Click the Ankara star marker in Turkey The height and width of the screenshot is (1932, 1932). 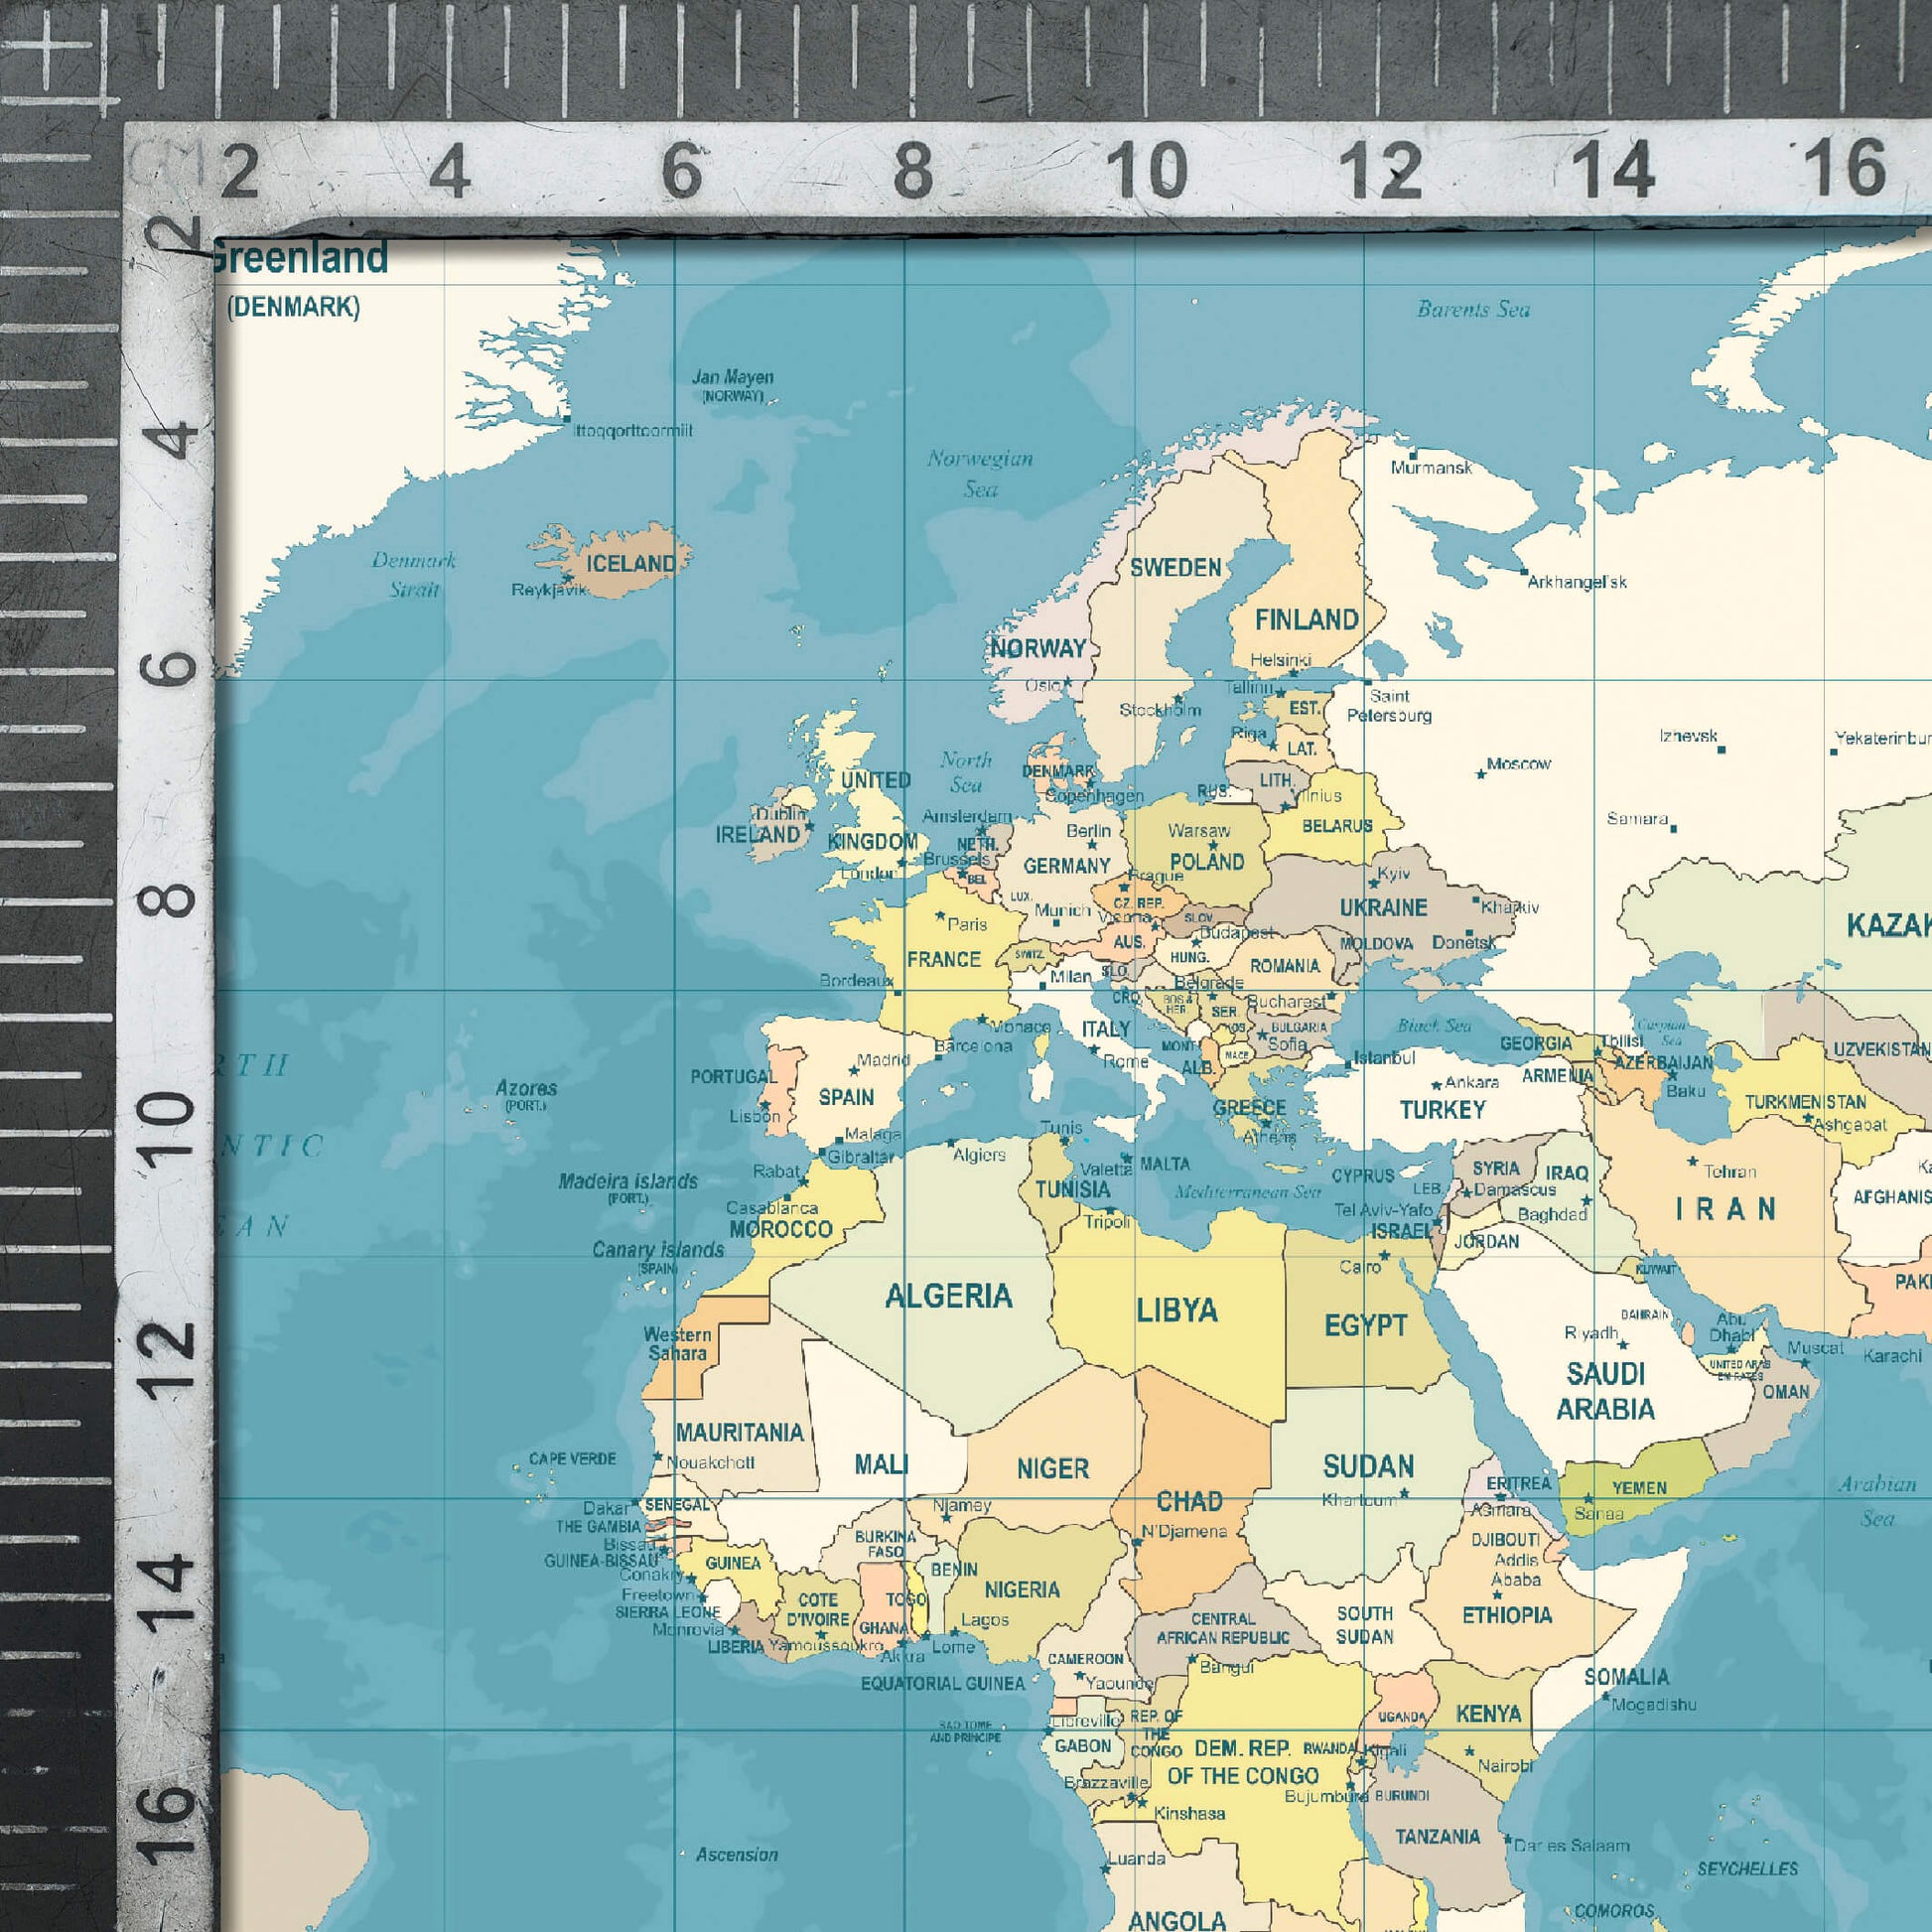(1437, 1085)
